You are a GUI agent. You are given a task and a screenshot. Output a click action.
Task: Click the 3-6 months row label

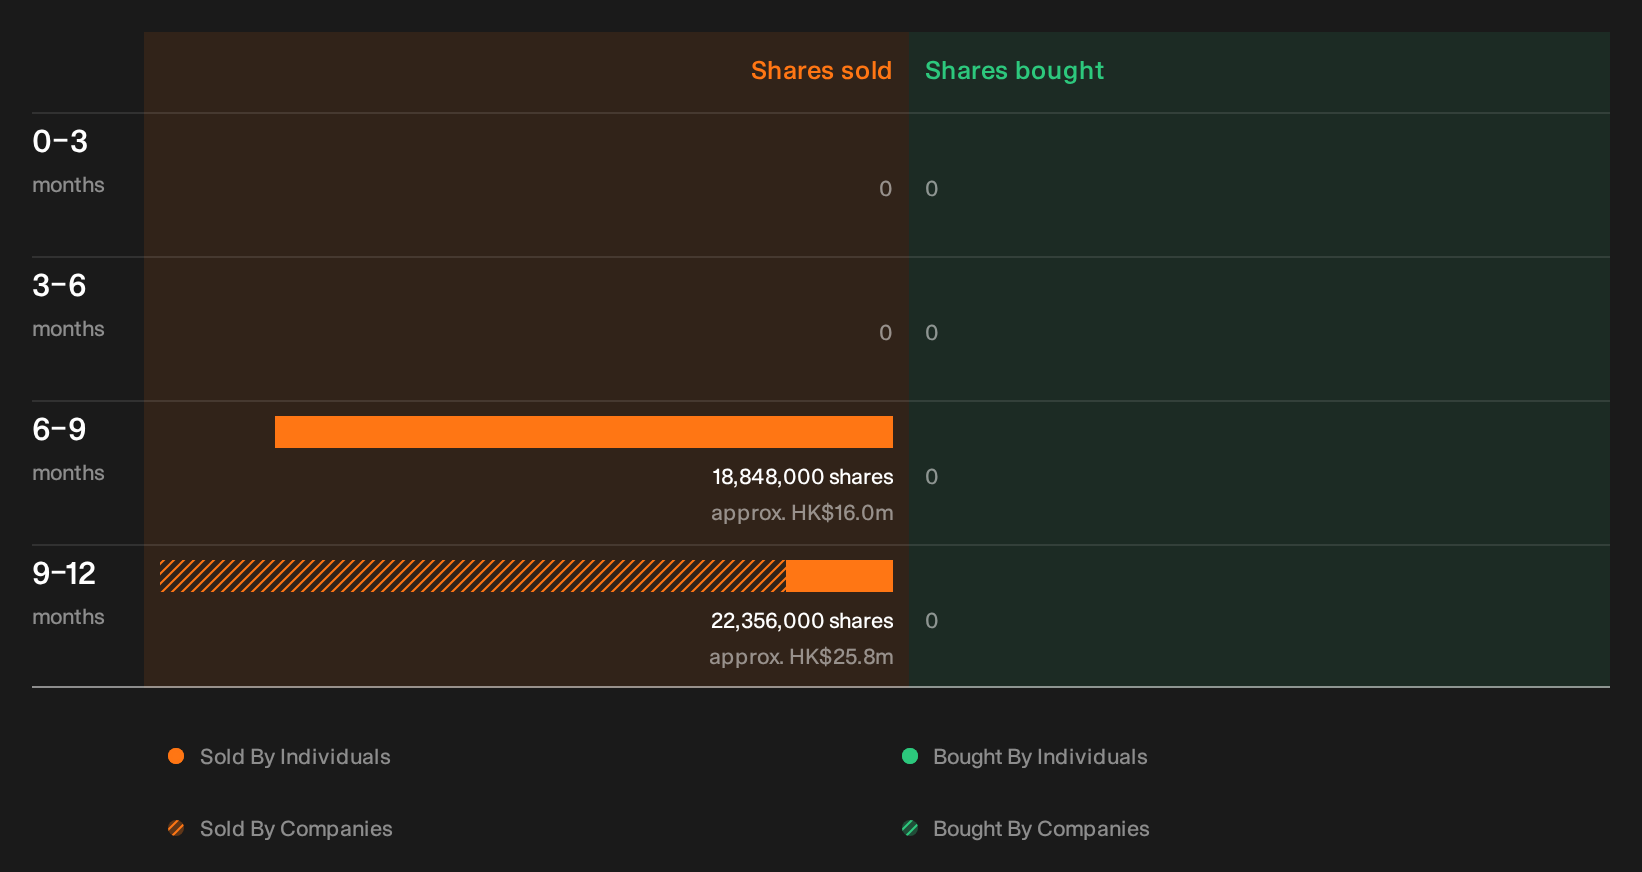click(x=68, y=306)
